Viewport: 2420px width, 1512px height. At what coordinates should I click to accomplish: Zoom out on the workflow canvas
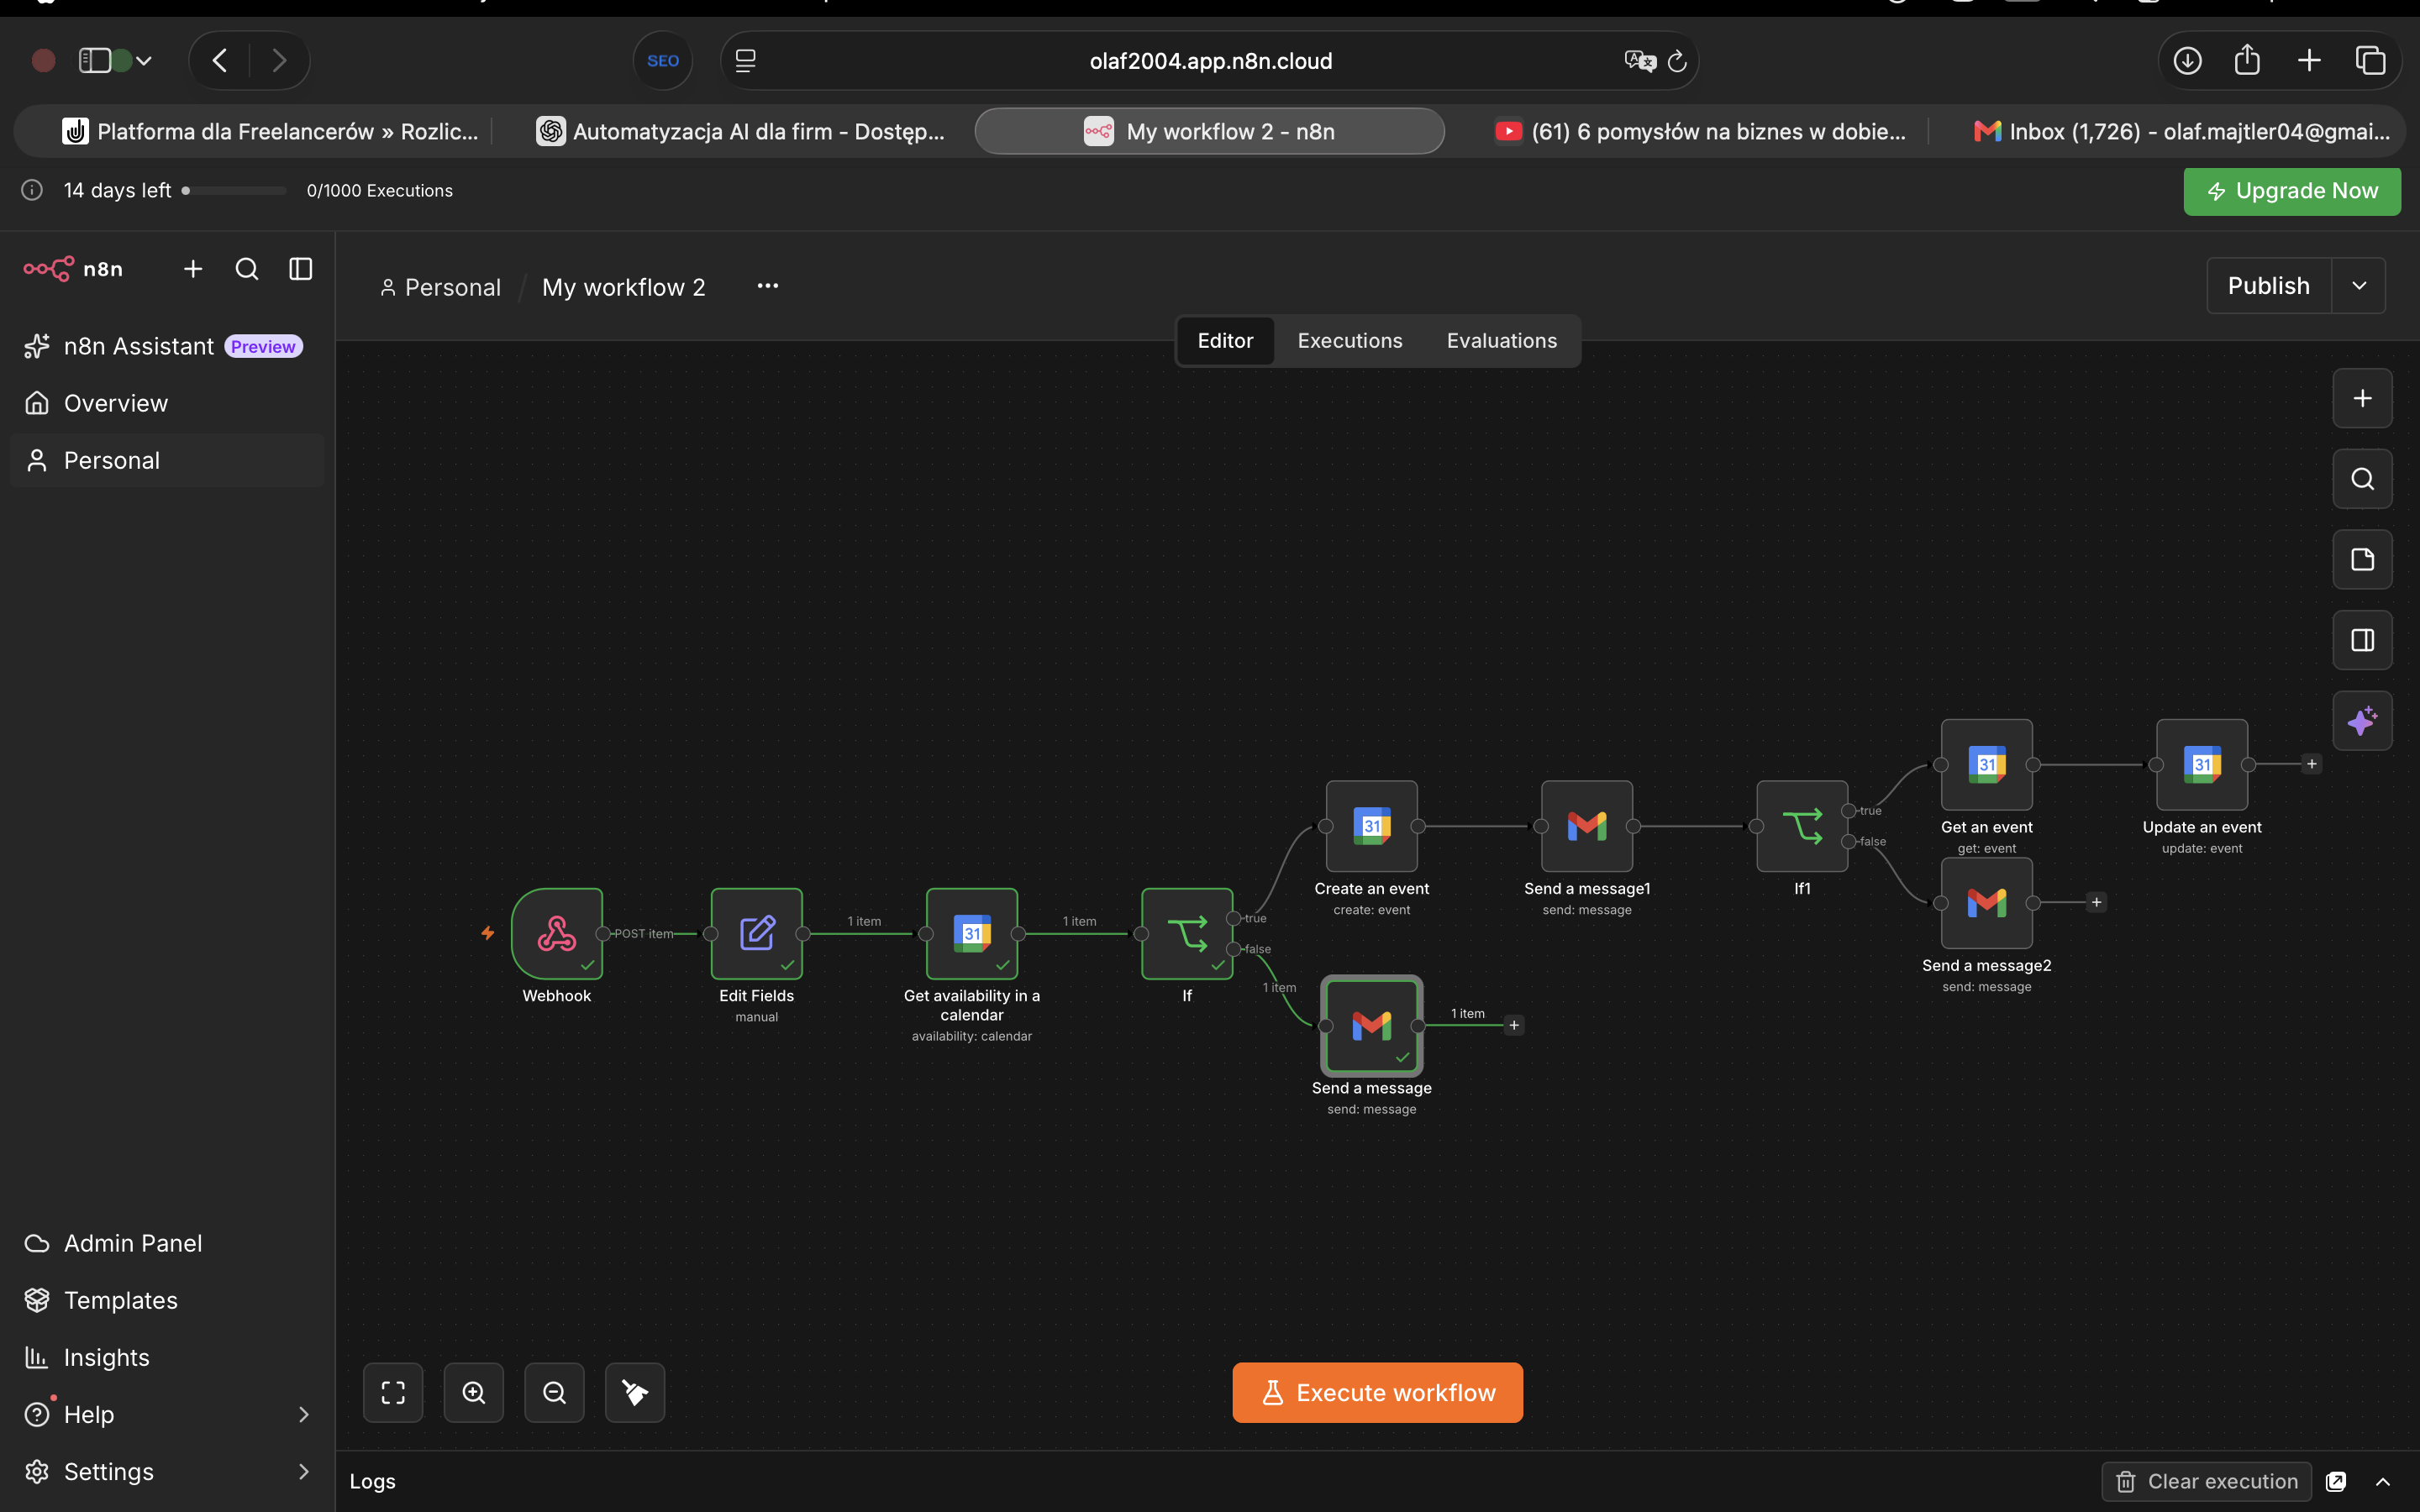coord(554,1392)
